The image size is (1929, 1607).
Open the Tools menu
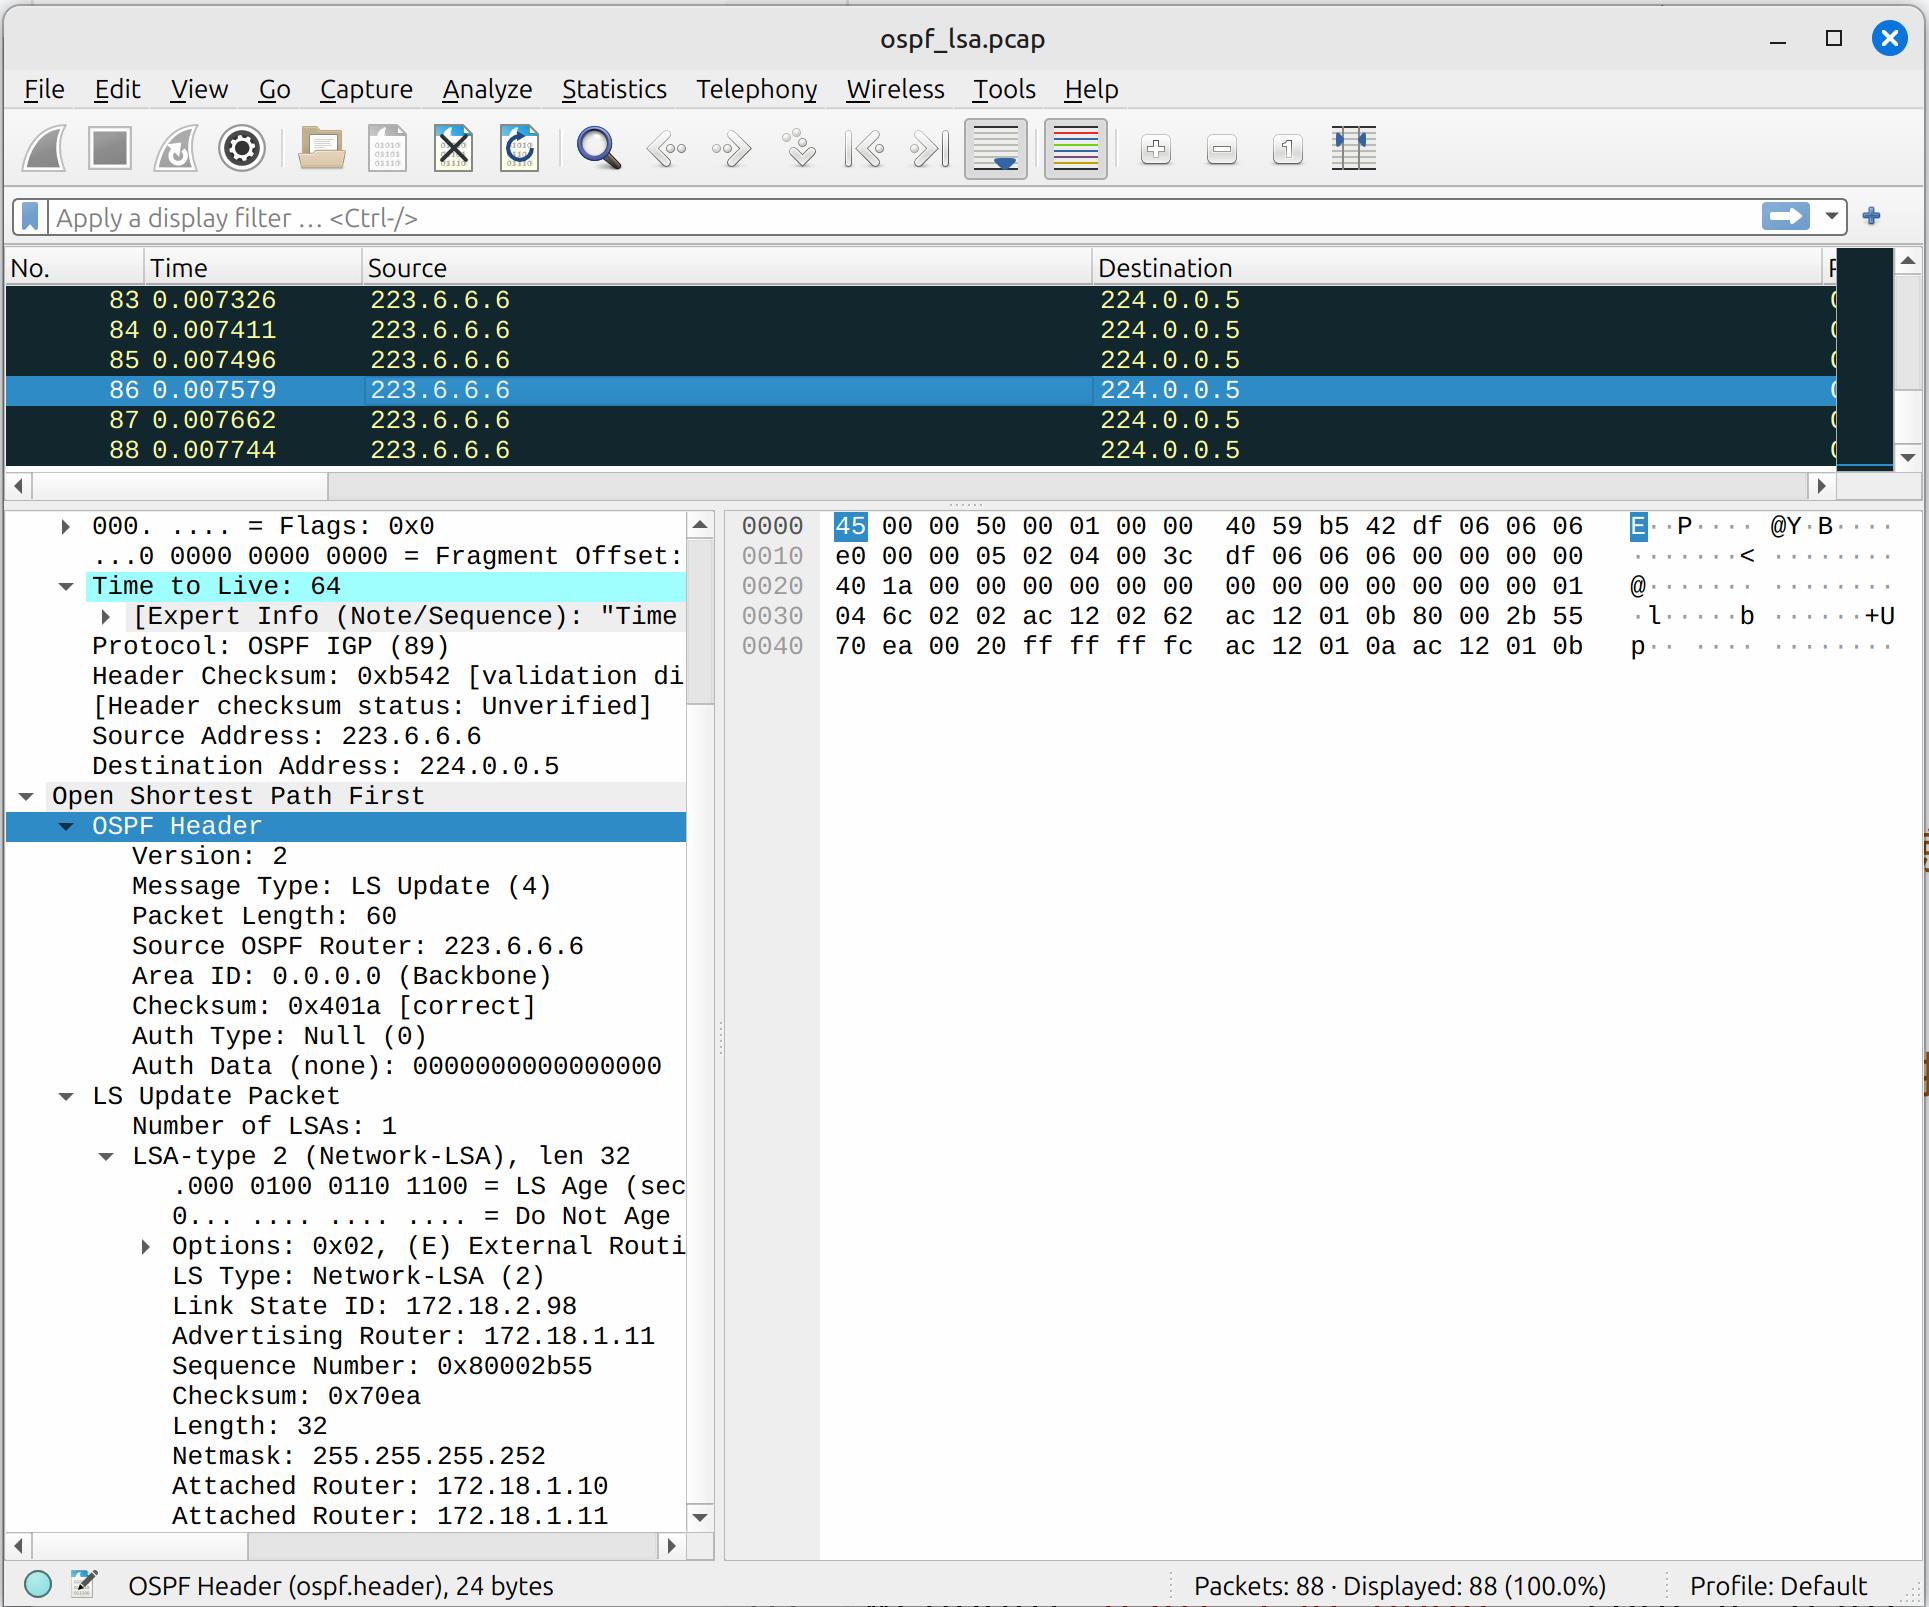tap(1004, 89)
